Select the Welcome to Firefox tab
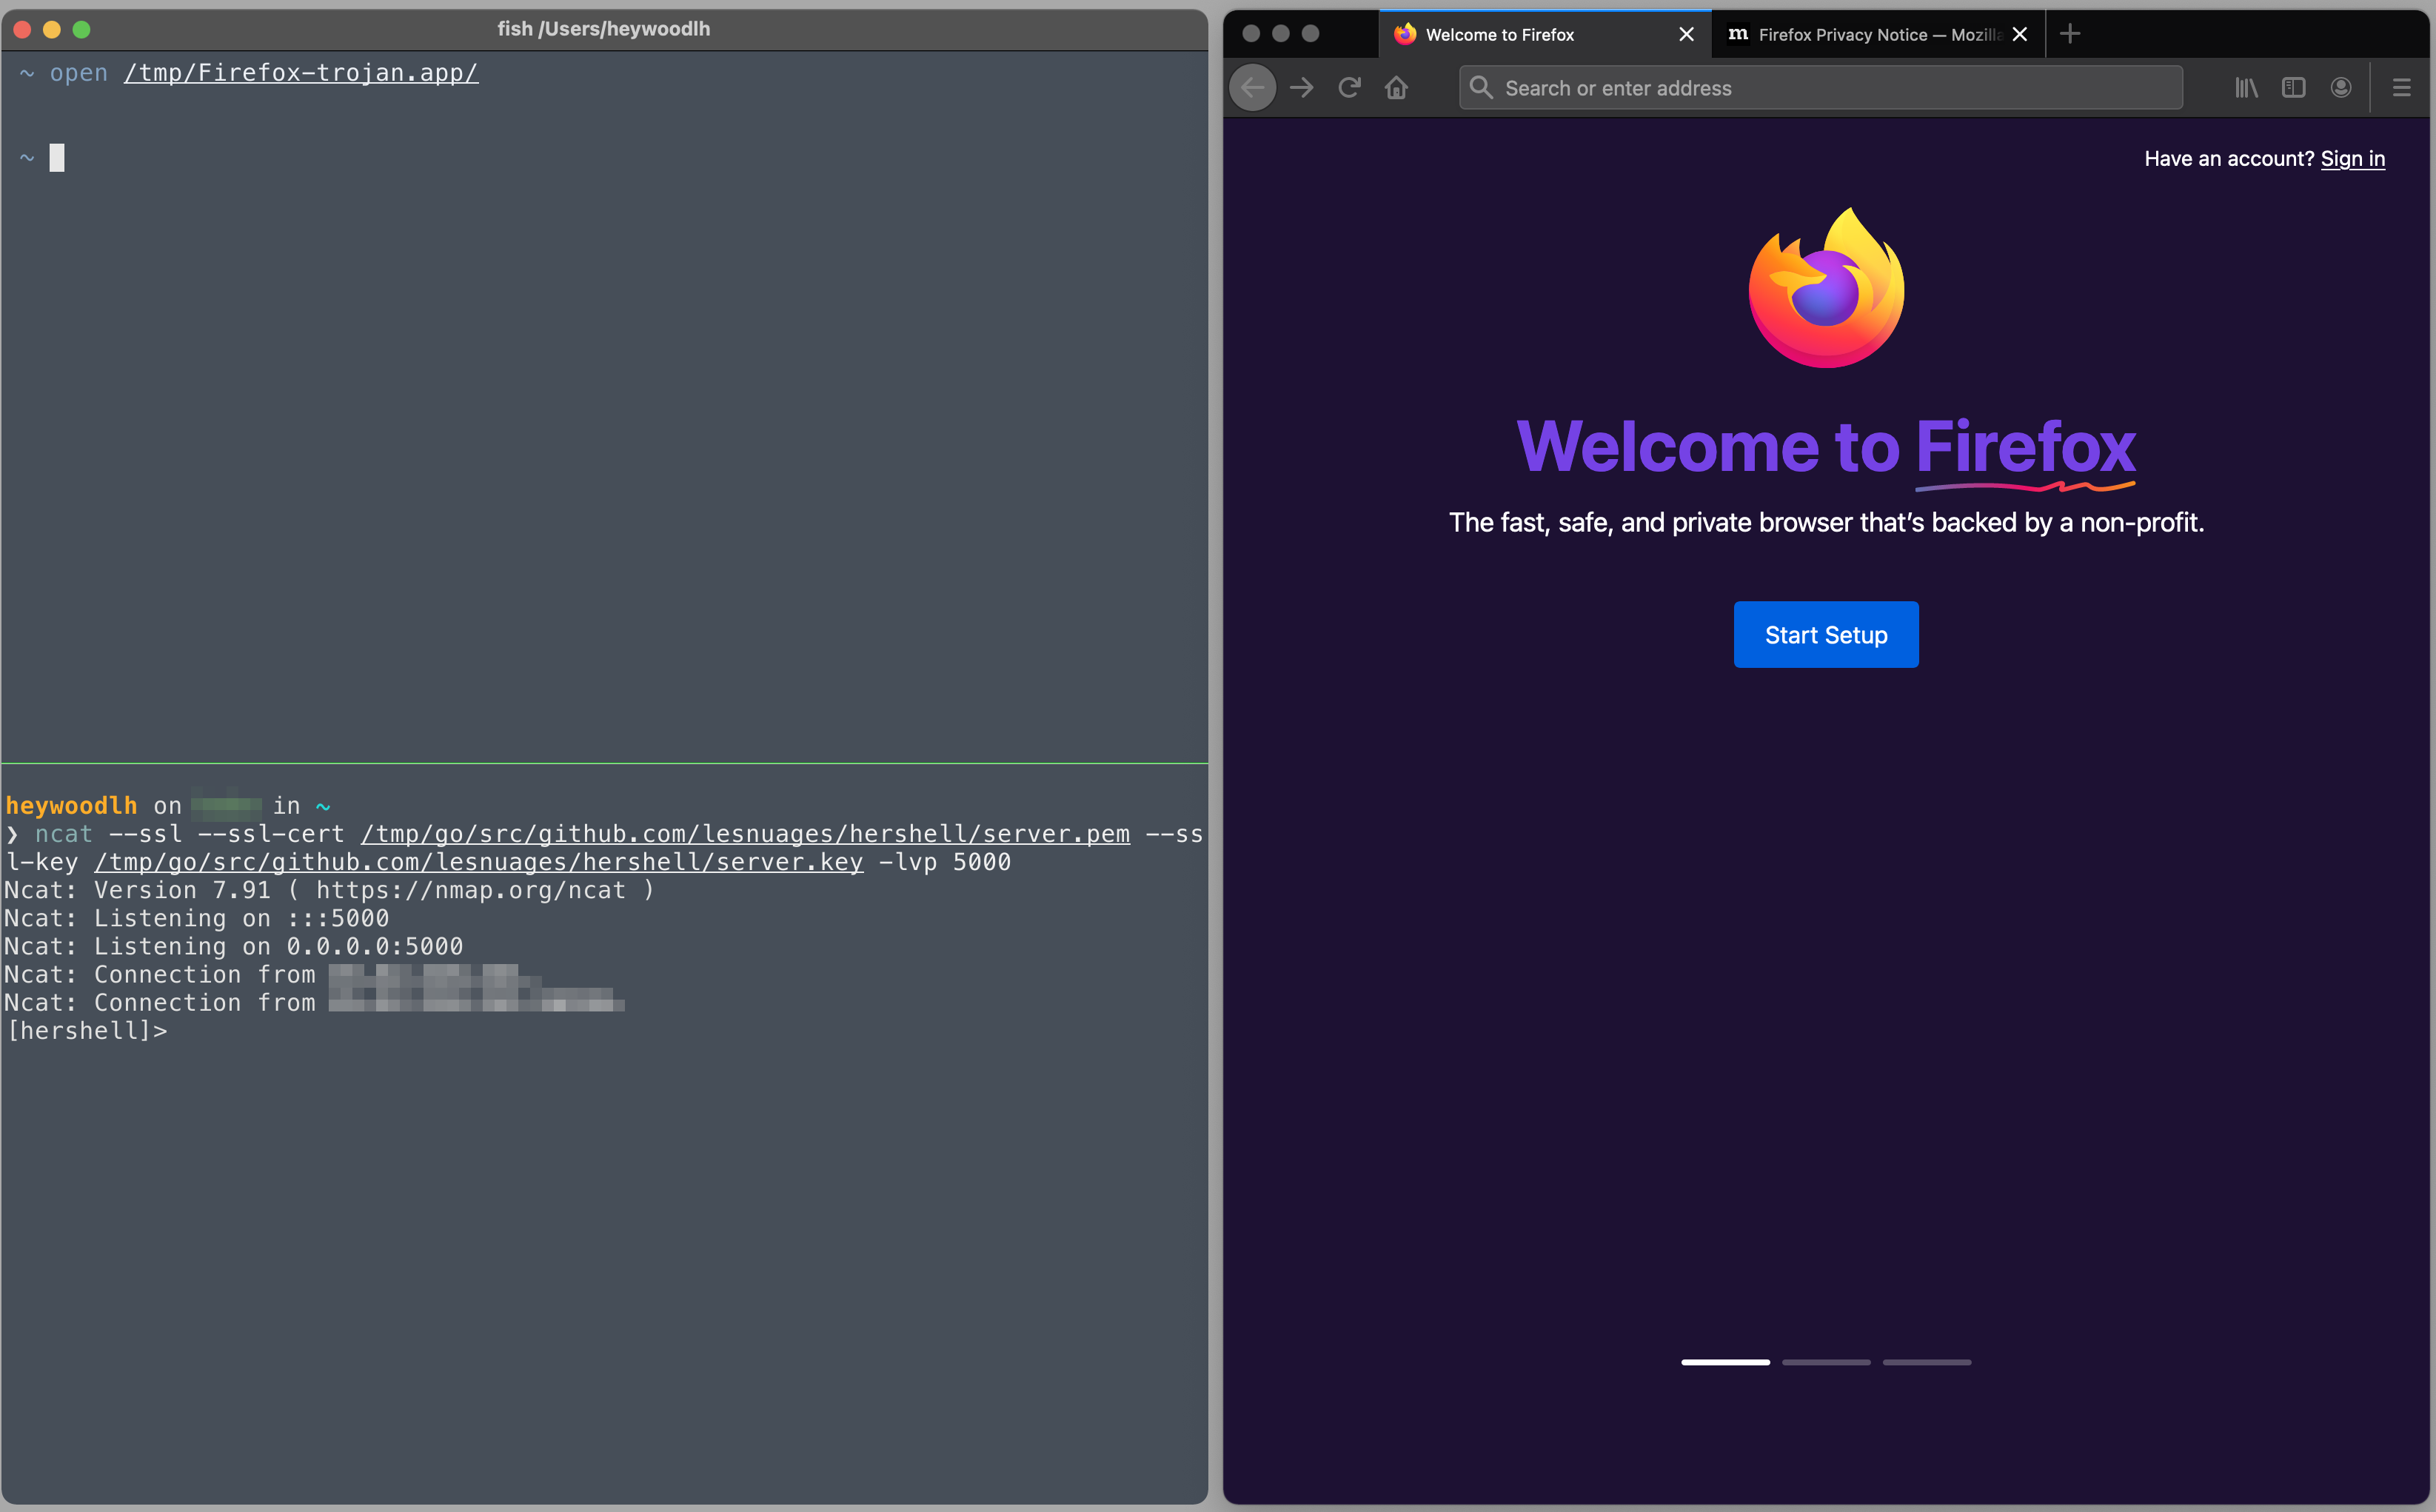The height and width of the screenshot is (1512, 2436). pyautogui.click(x=1500, y=34)
